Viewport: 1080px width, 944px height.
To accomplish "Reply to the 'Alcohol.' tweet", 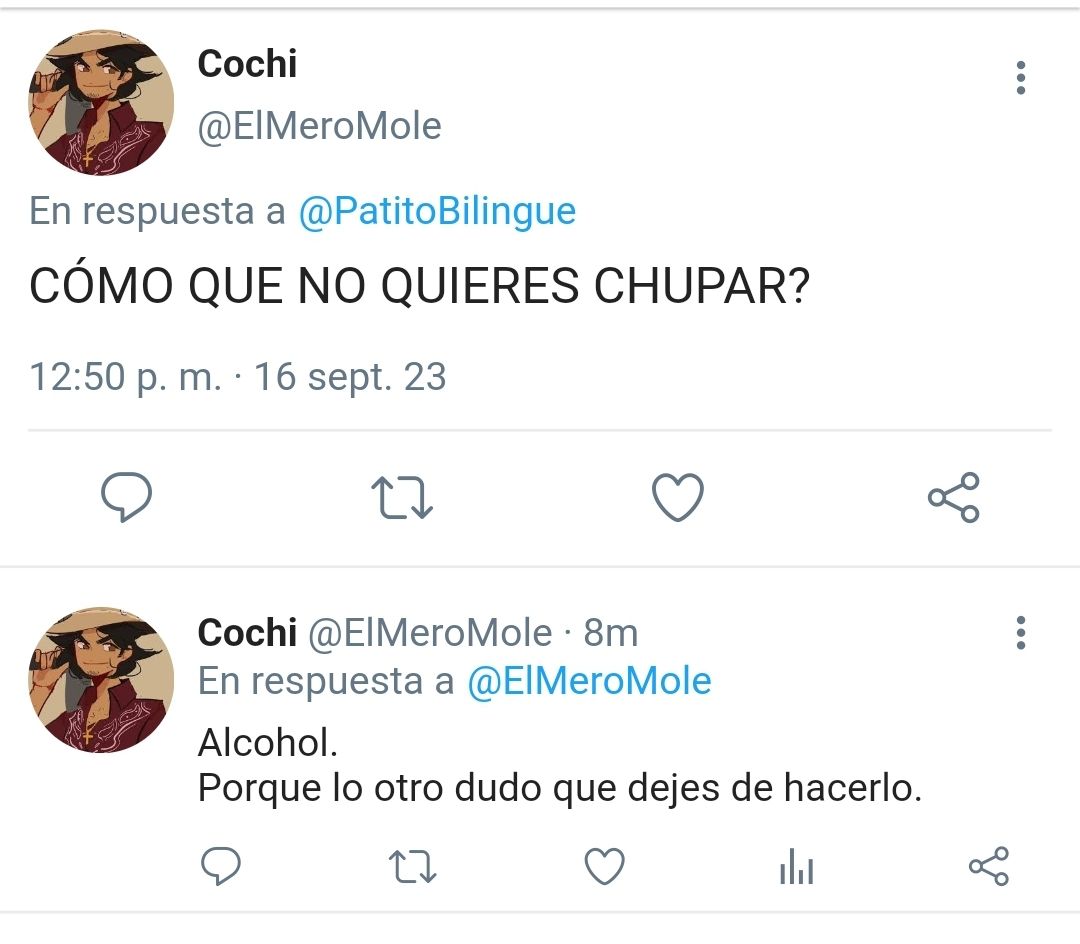I will 220,866.
